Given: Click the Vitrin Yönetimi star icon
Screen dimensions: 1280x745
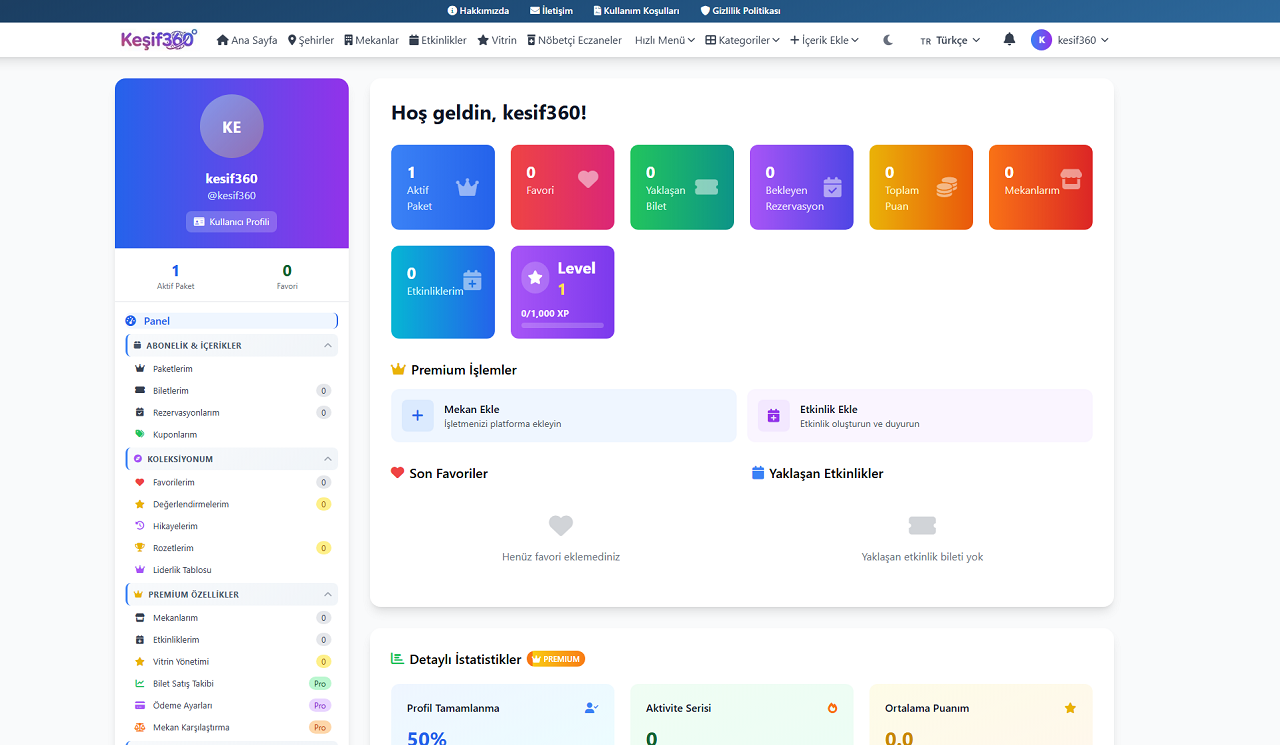Looking at the screenshot, I should pyautogui.click(x=140, y=662).
